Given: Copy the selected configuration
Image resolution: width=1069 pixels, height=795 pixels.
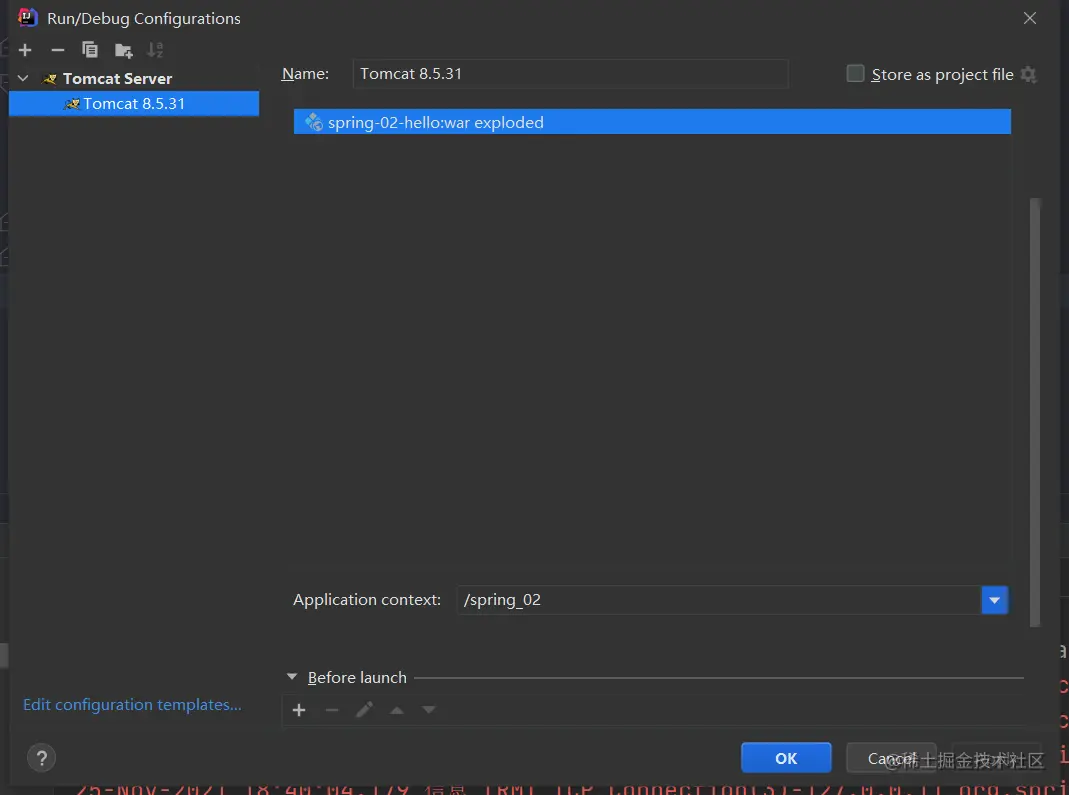Looking at the screenshot, I should point(90,50).
